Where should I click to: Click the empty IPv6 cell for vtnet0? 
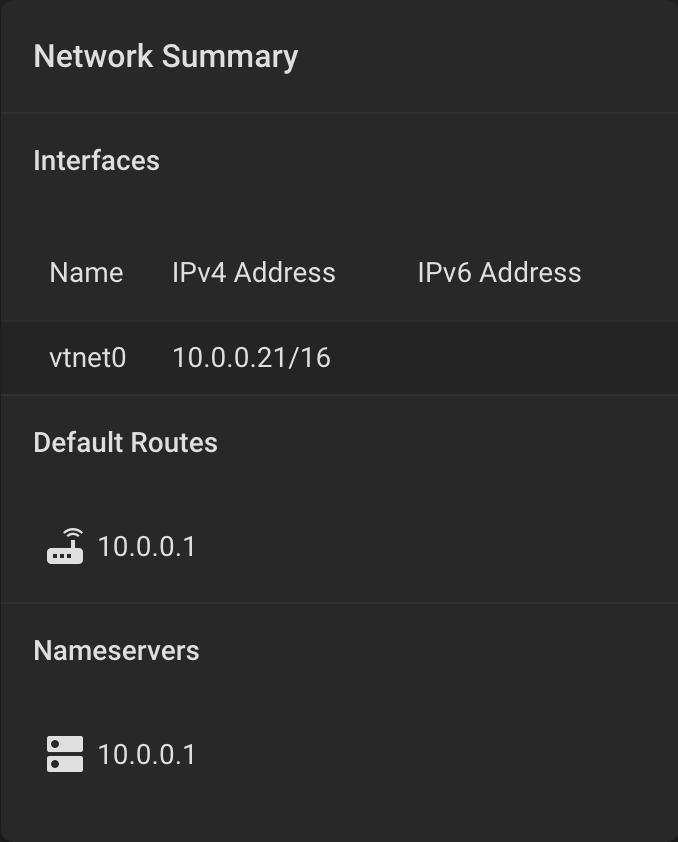(498, 357)
